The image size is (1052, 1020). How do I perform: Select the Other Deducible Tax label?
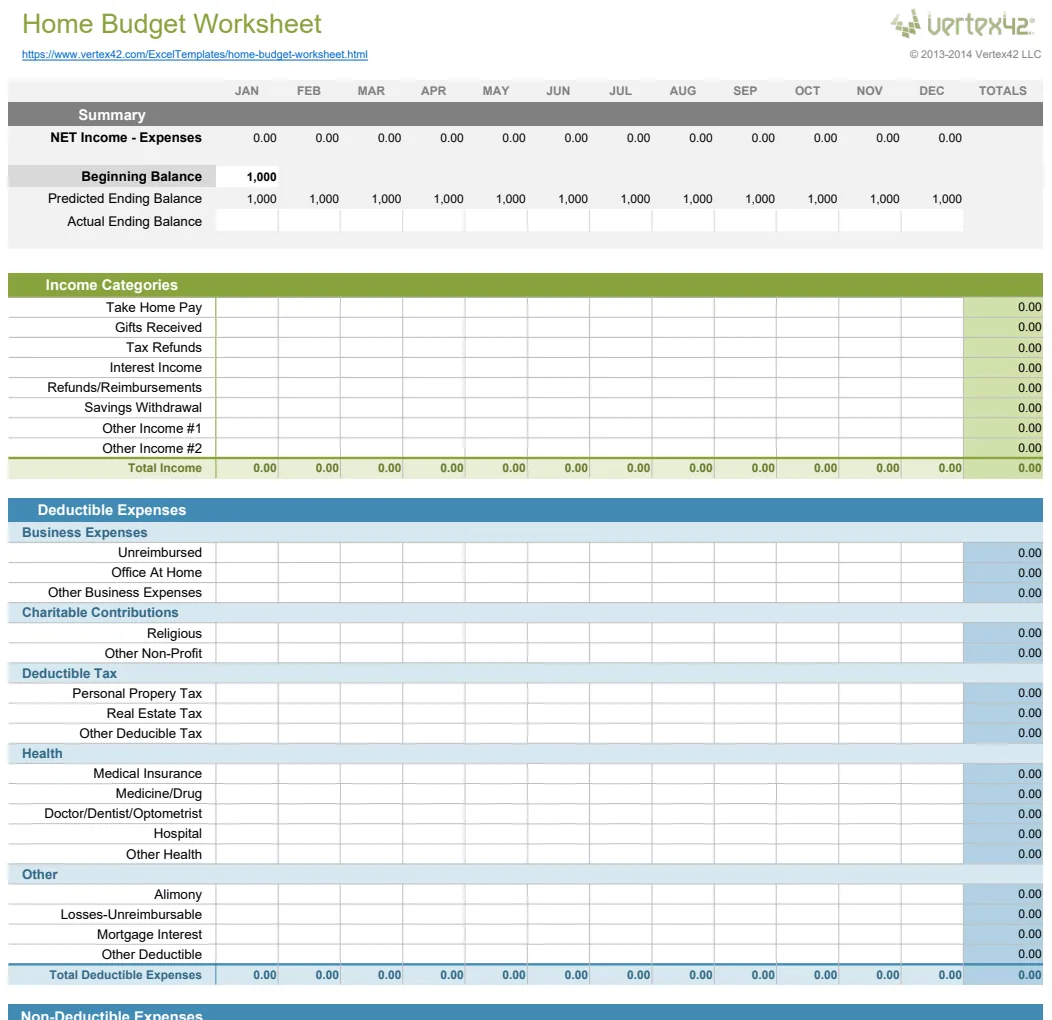140,733
